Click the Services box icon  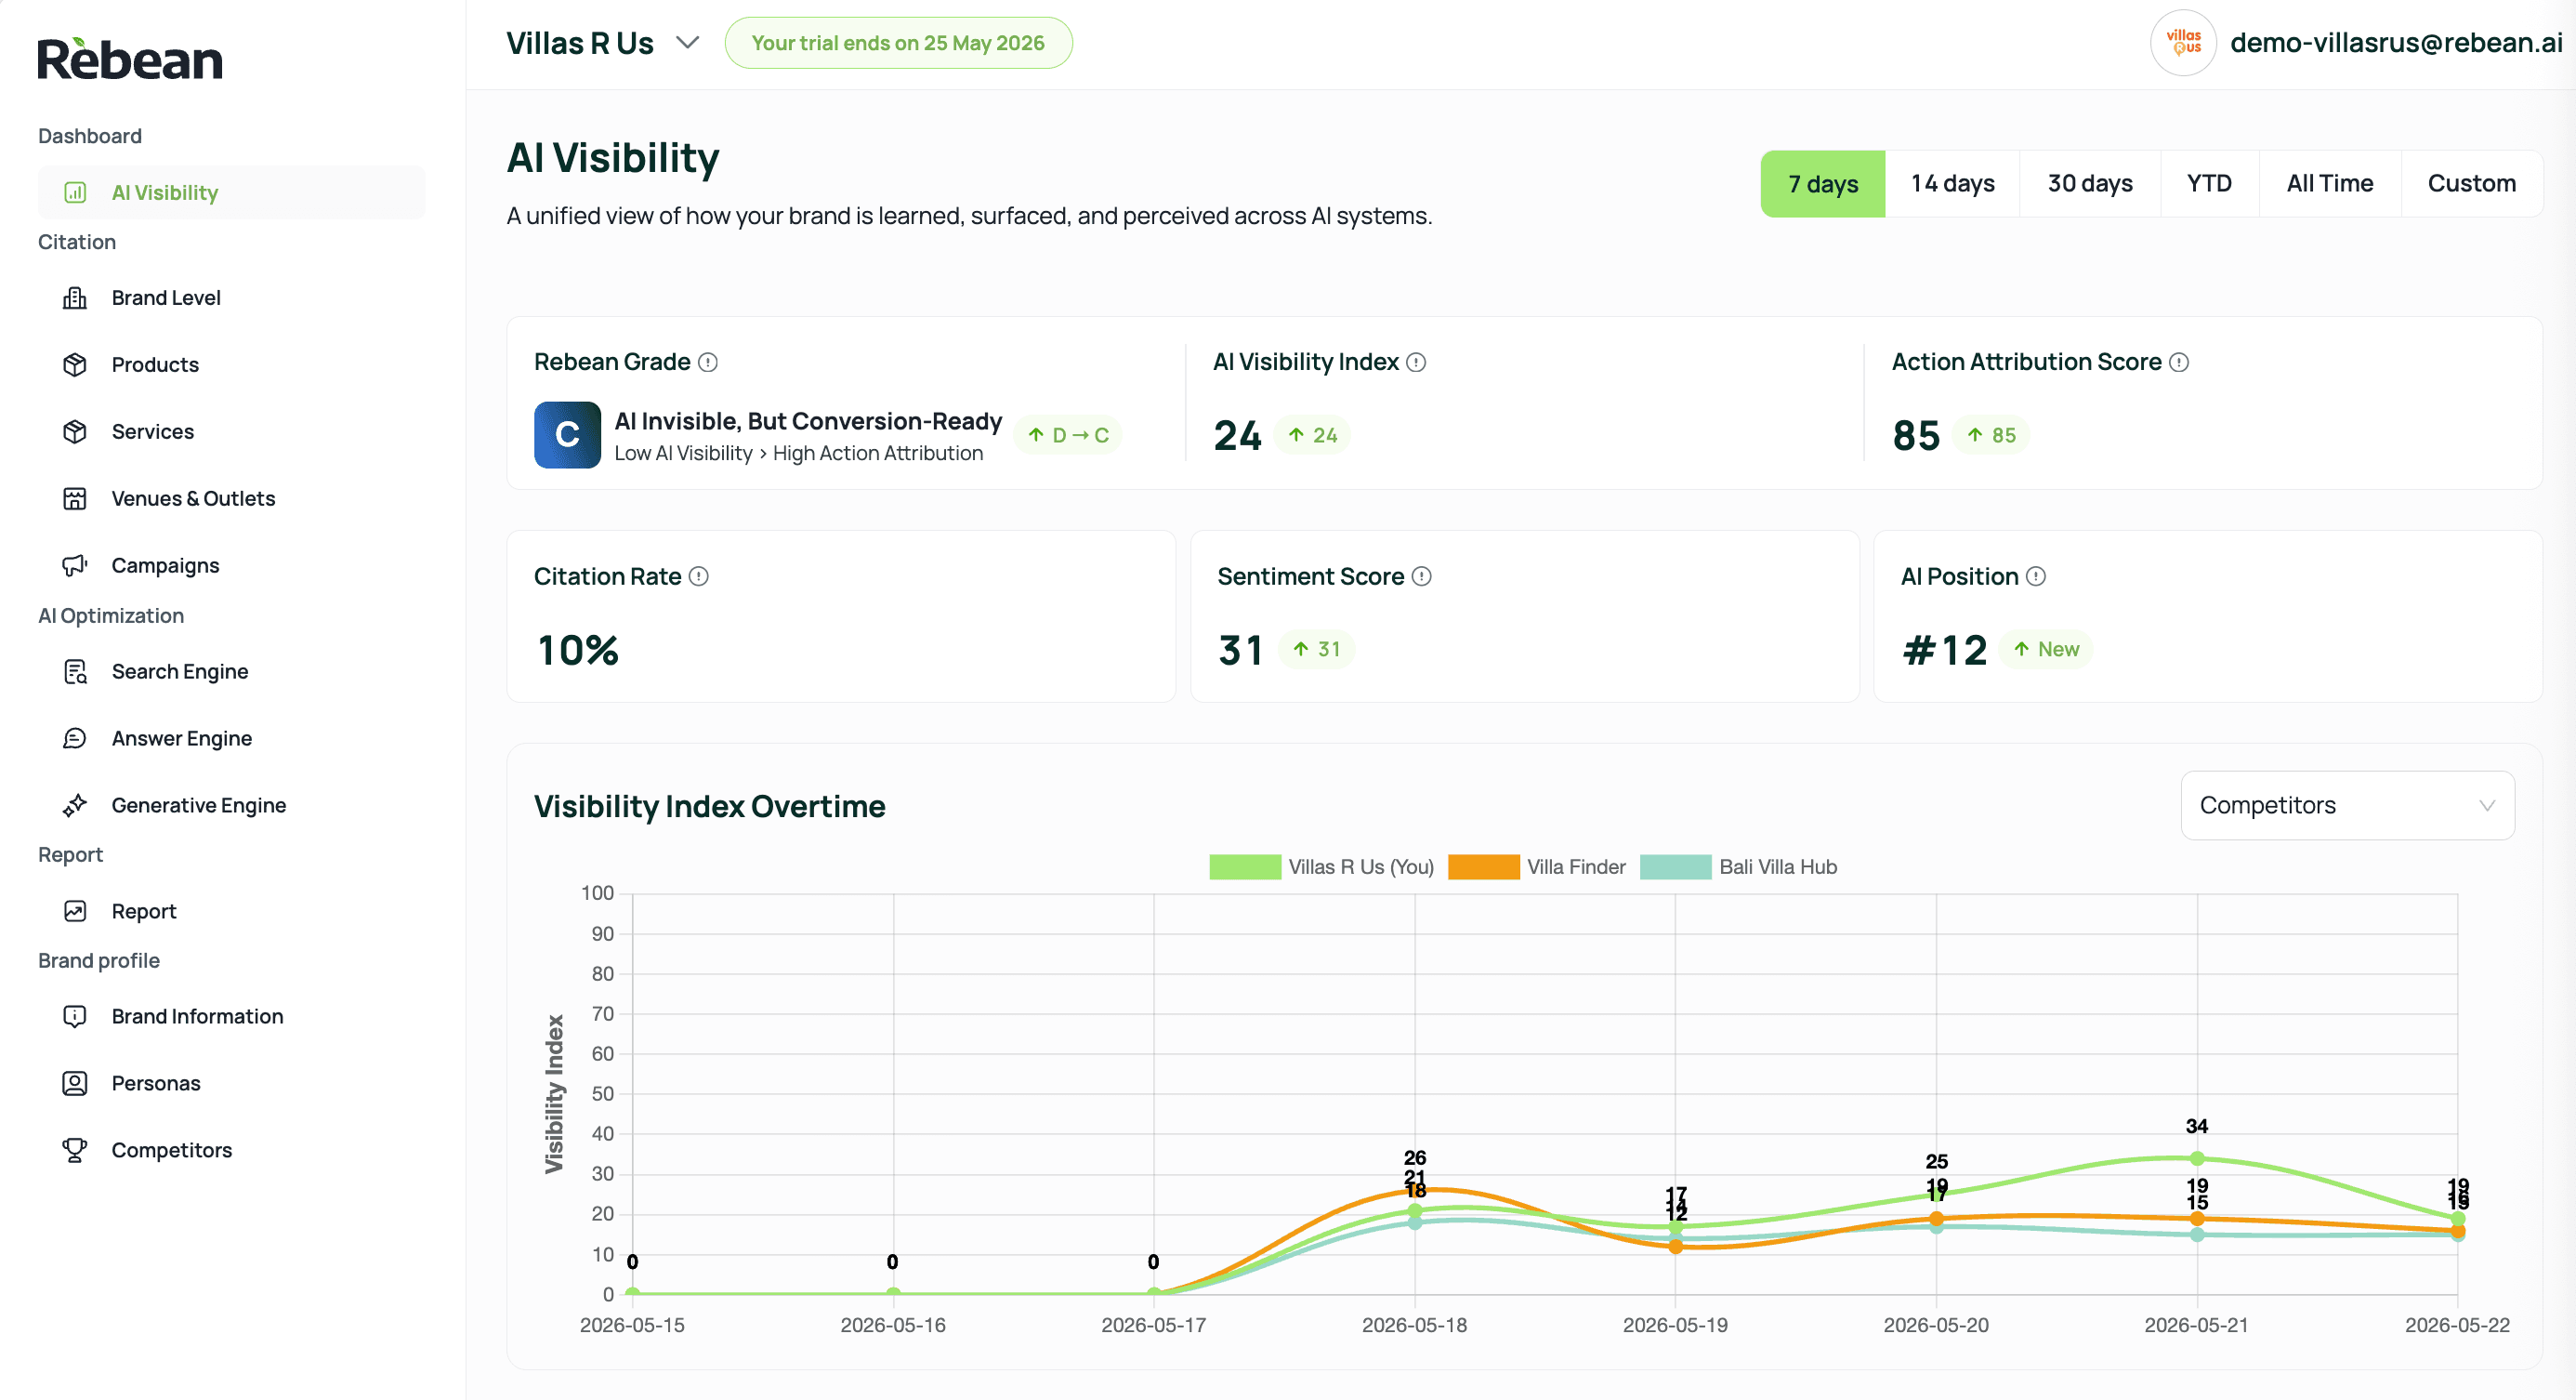[x=75, y=432]
